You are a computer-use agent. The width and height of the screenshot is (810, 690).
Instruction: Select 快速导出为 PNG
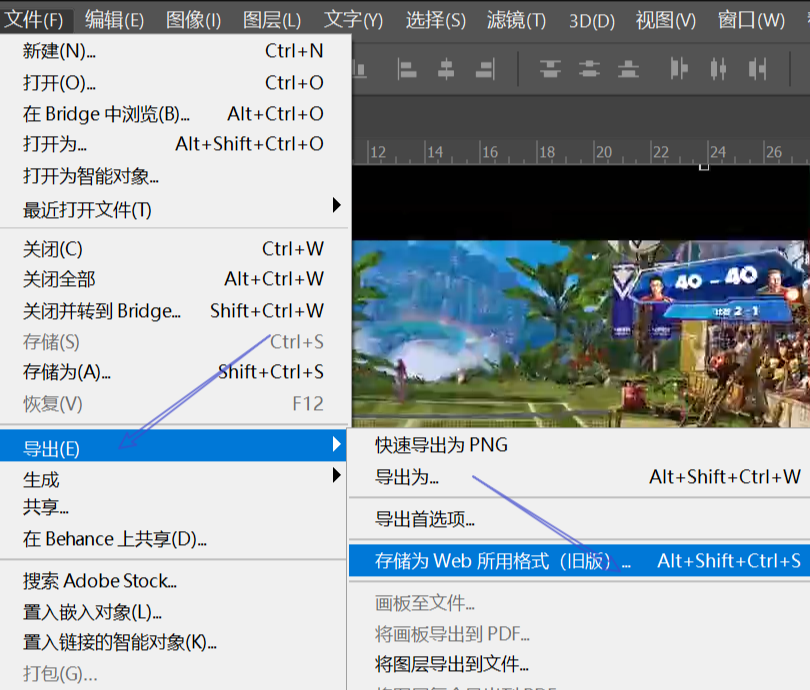pos(441,445)
